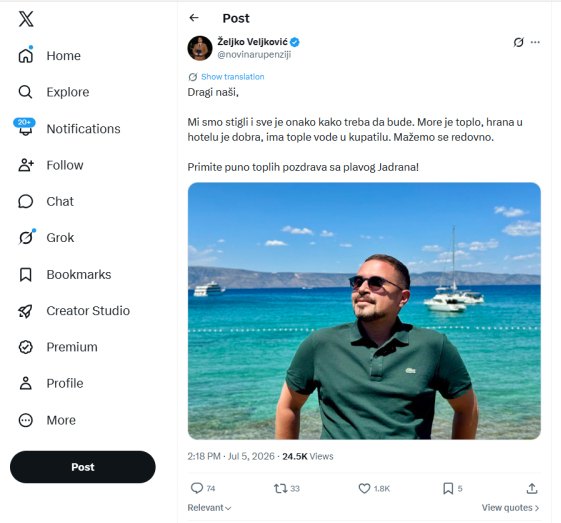Open the Grok icon beside post author
The width and height of the screenshot is (561, 523).
pyautogui.click(x=518, y=42)
